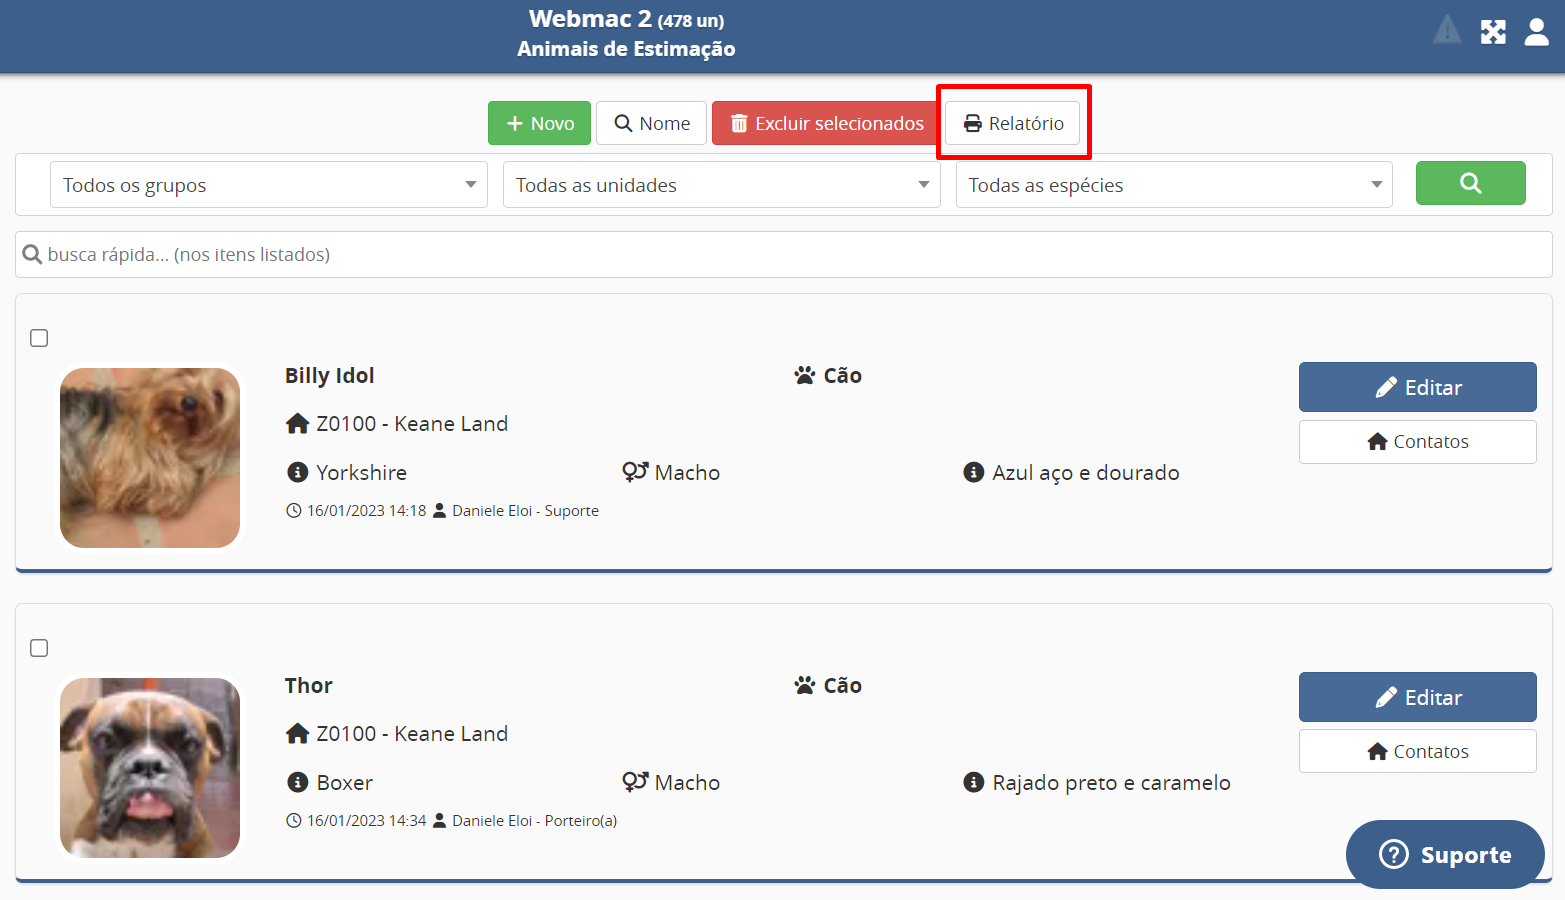Click the warning triangle icon in header
This screenshot has width=1565, height=900.
click(x=1447, y=31)
